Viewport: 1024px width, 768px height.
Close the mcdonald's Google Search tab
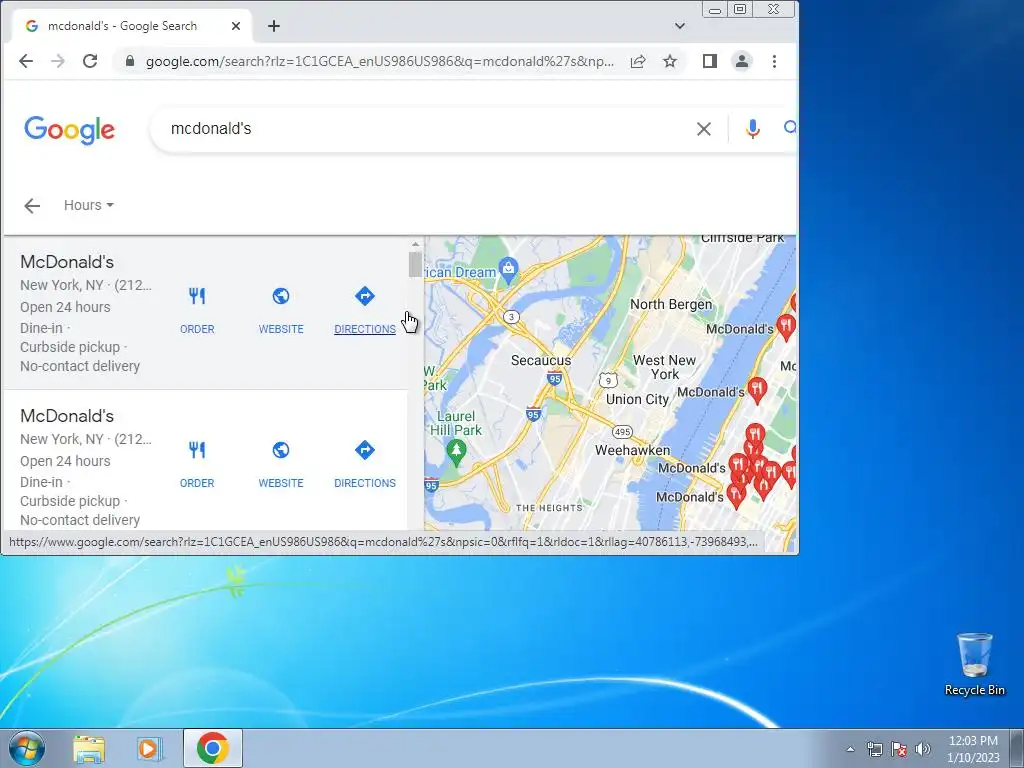click(236, 26)
